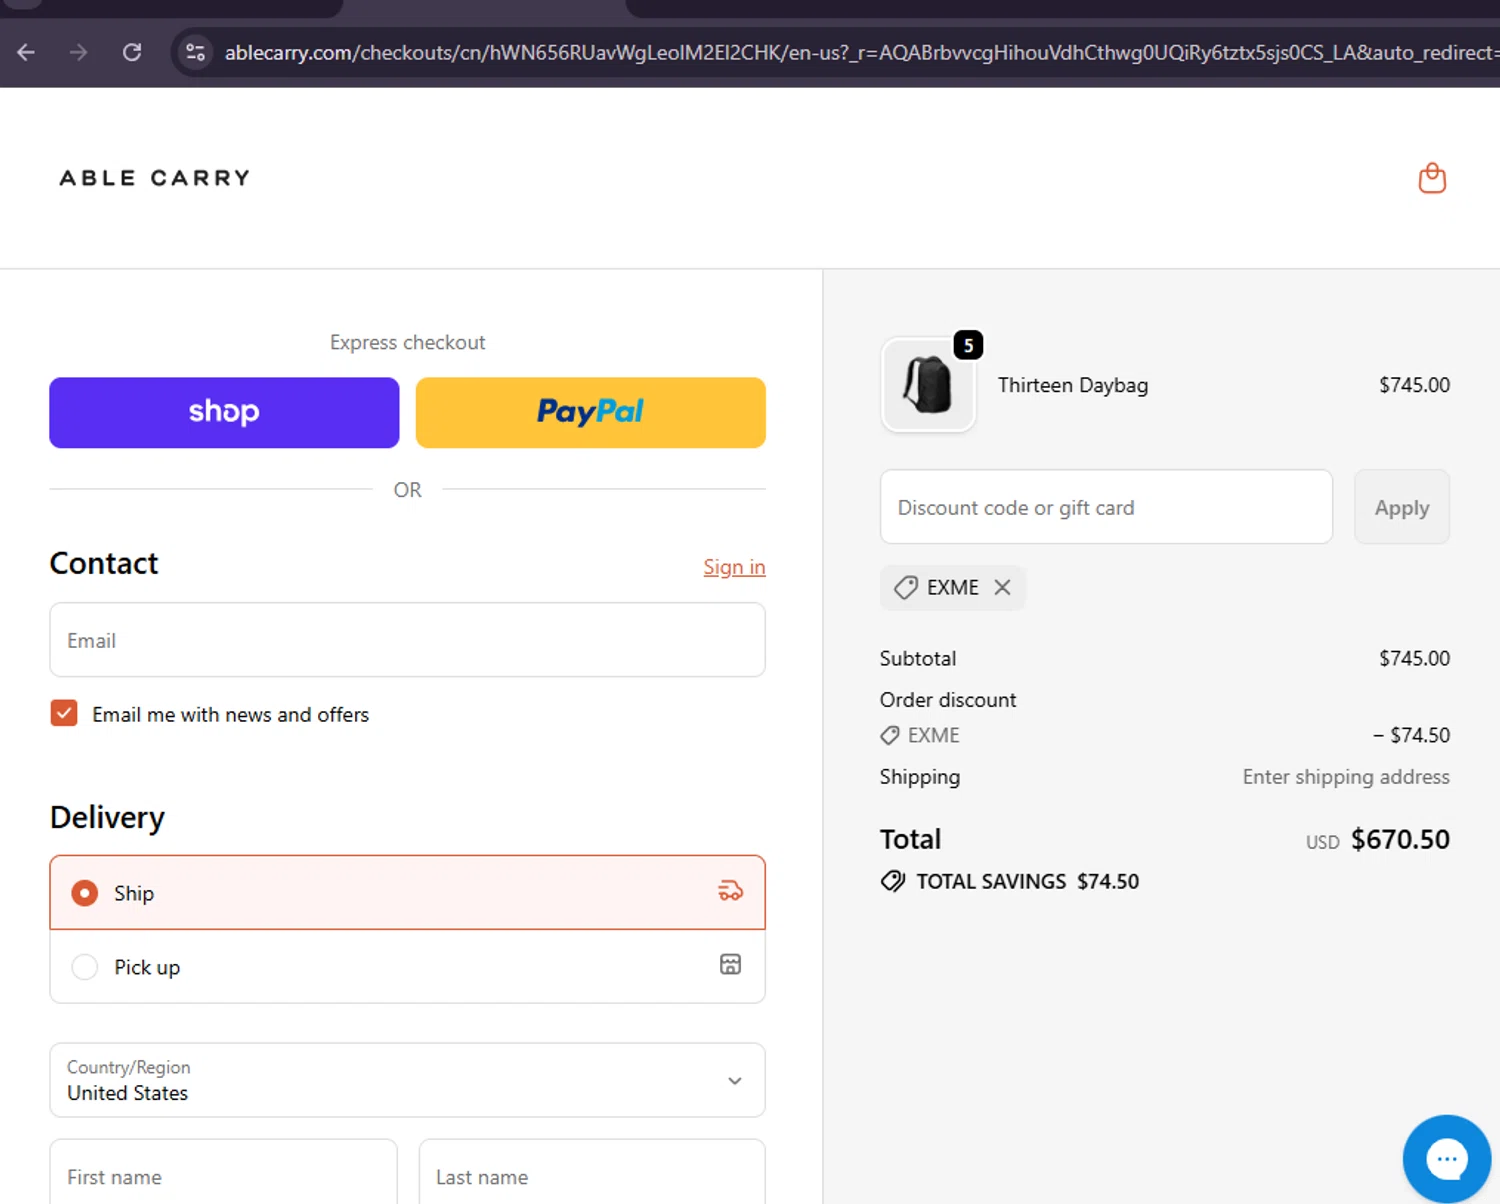This screenshot has width=1500, height=1204.
Task: Remove the EXME discount code
Action: point(1002,587)
